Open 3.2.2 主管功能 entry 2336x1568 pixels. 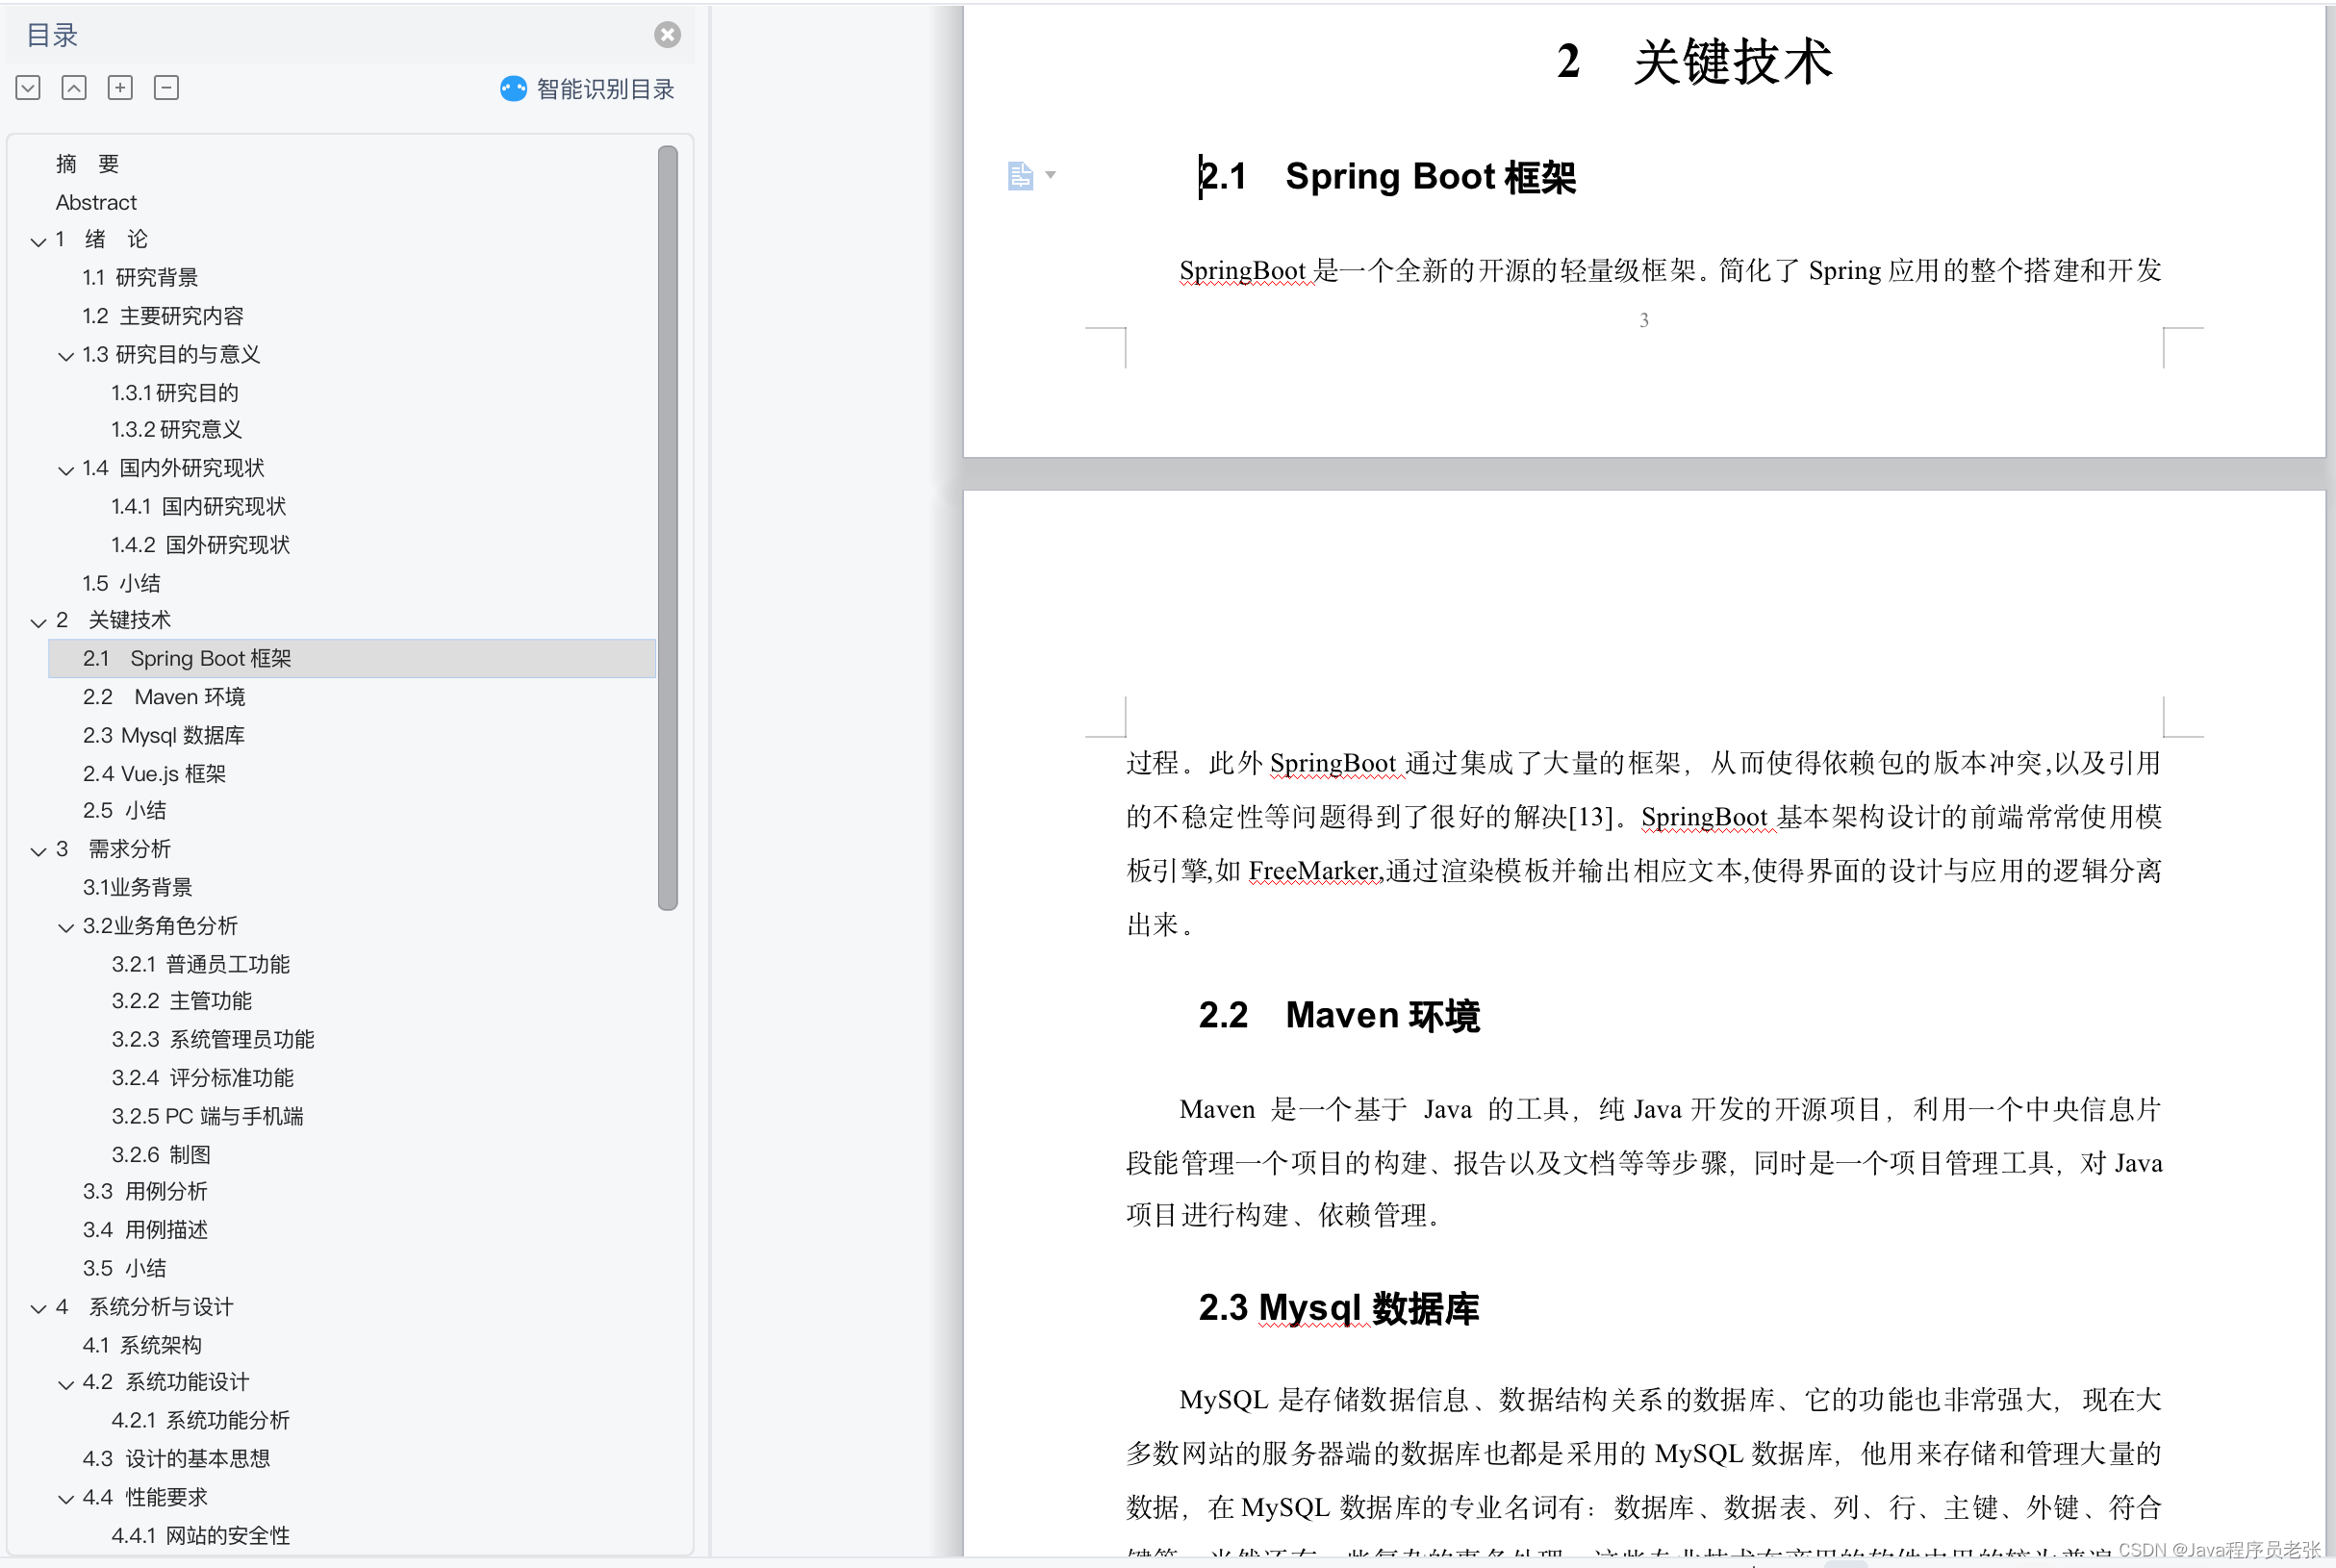[x=182, y=1000]
